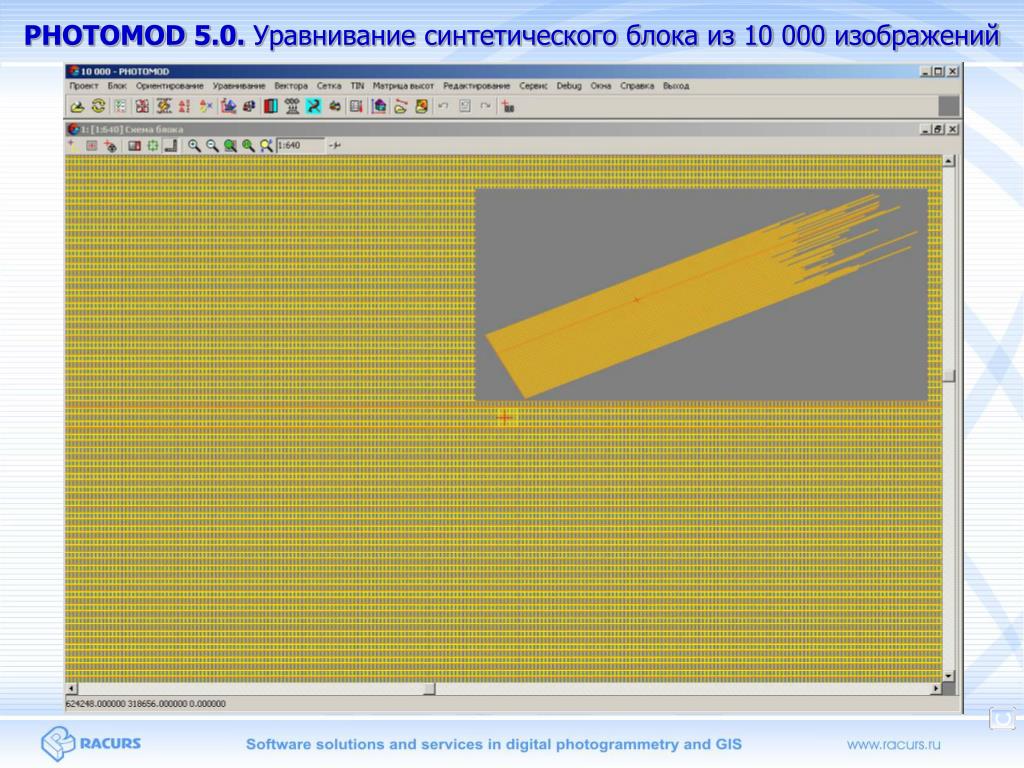1024x768 pixels.
Task: Click the orange mosaic image icon
Action: 422,106
